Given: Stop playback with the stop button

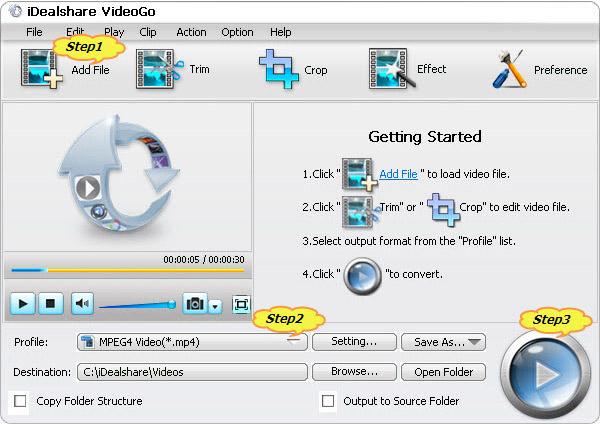Looking at the screenshot, I should coord(50,304).
